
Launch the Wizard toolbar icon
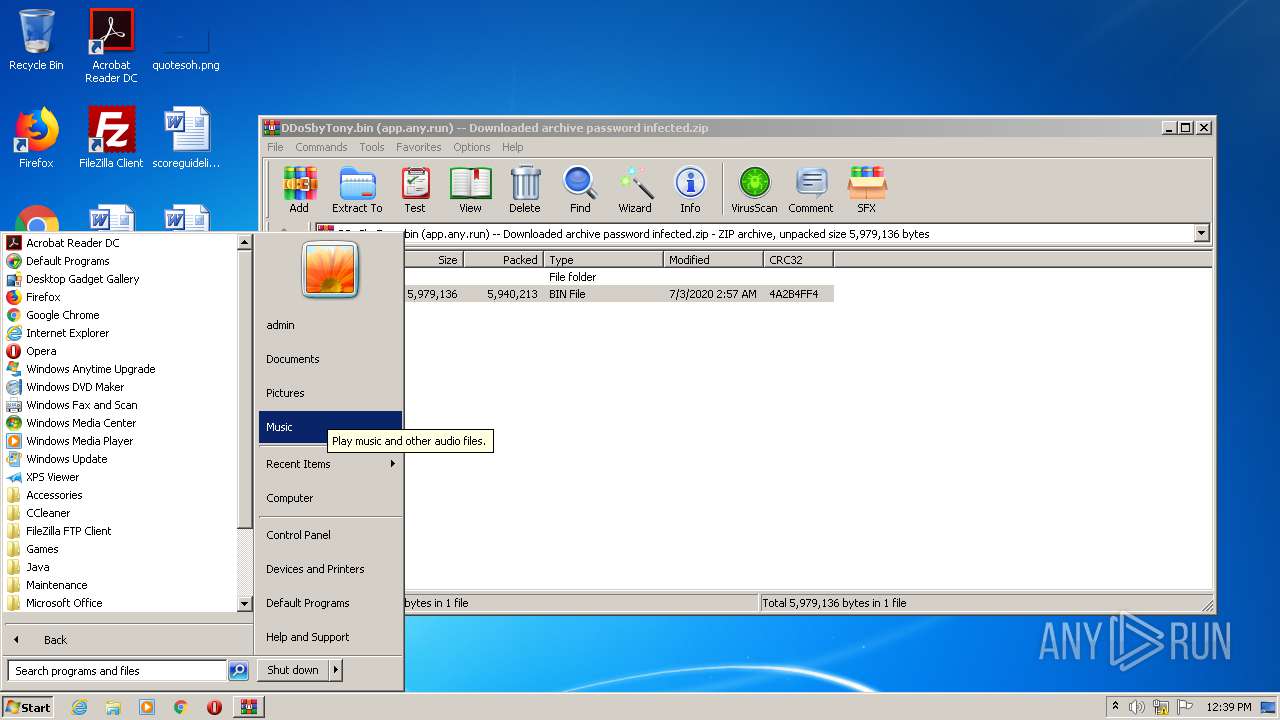pos(635,190)
